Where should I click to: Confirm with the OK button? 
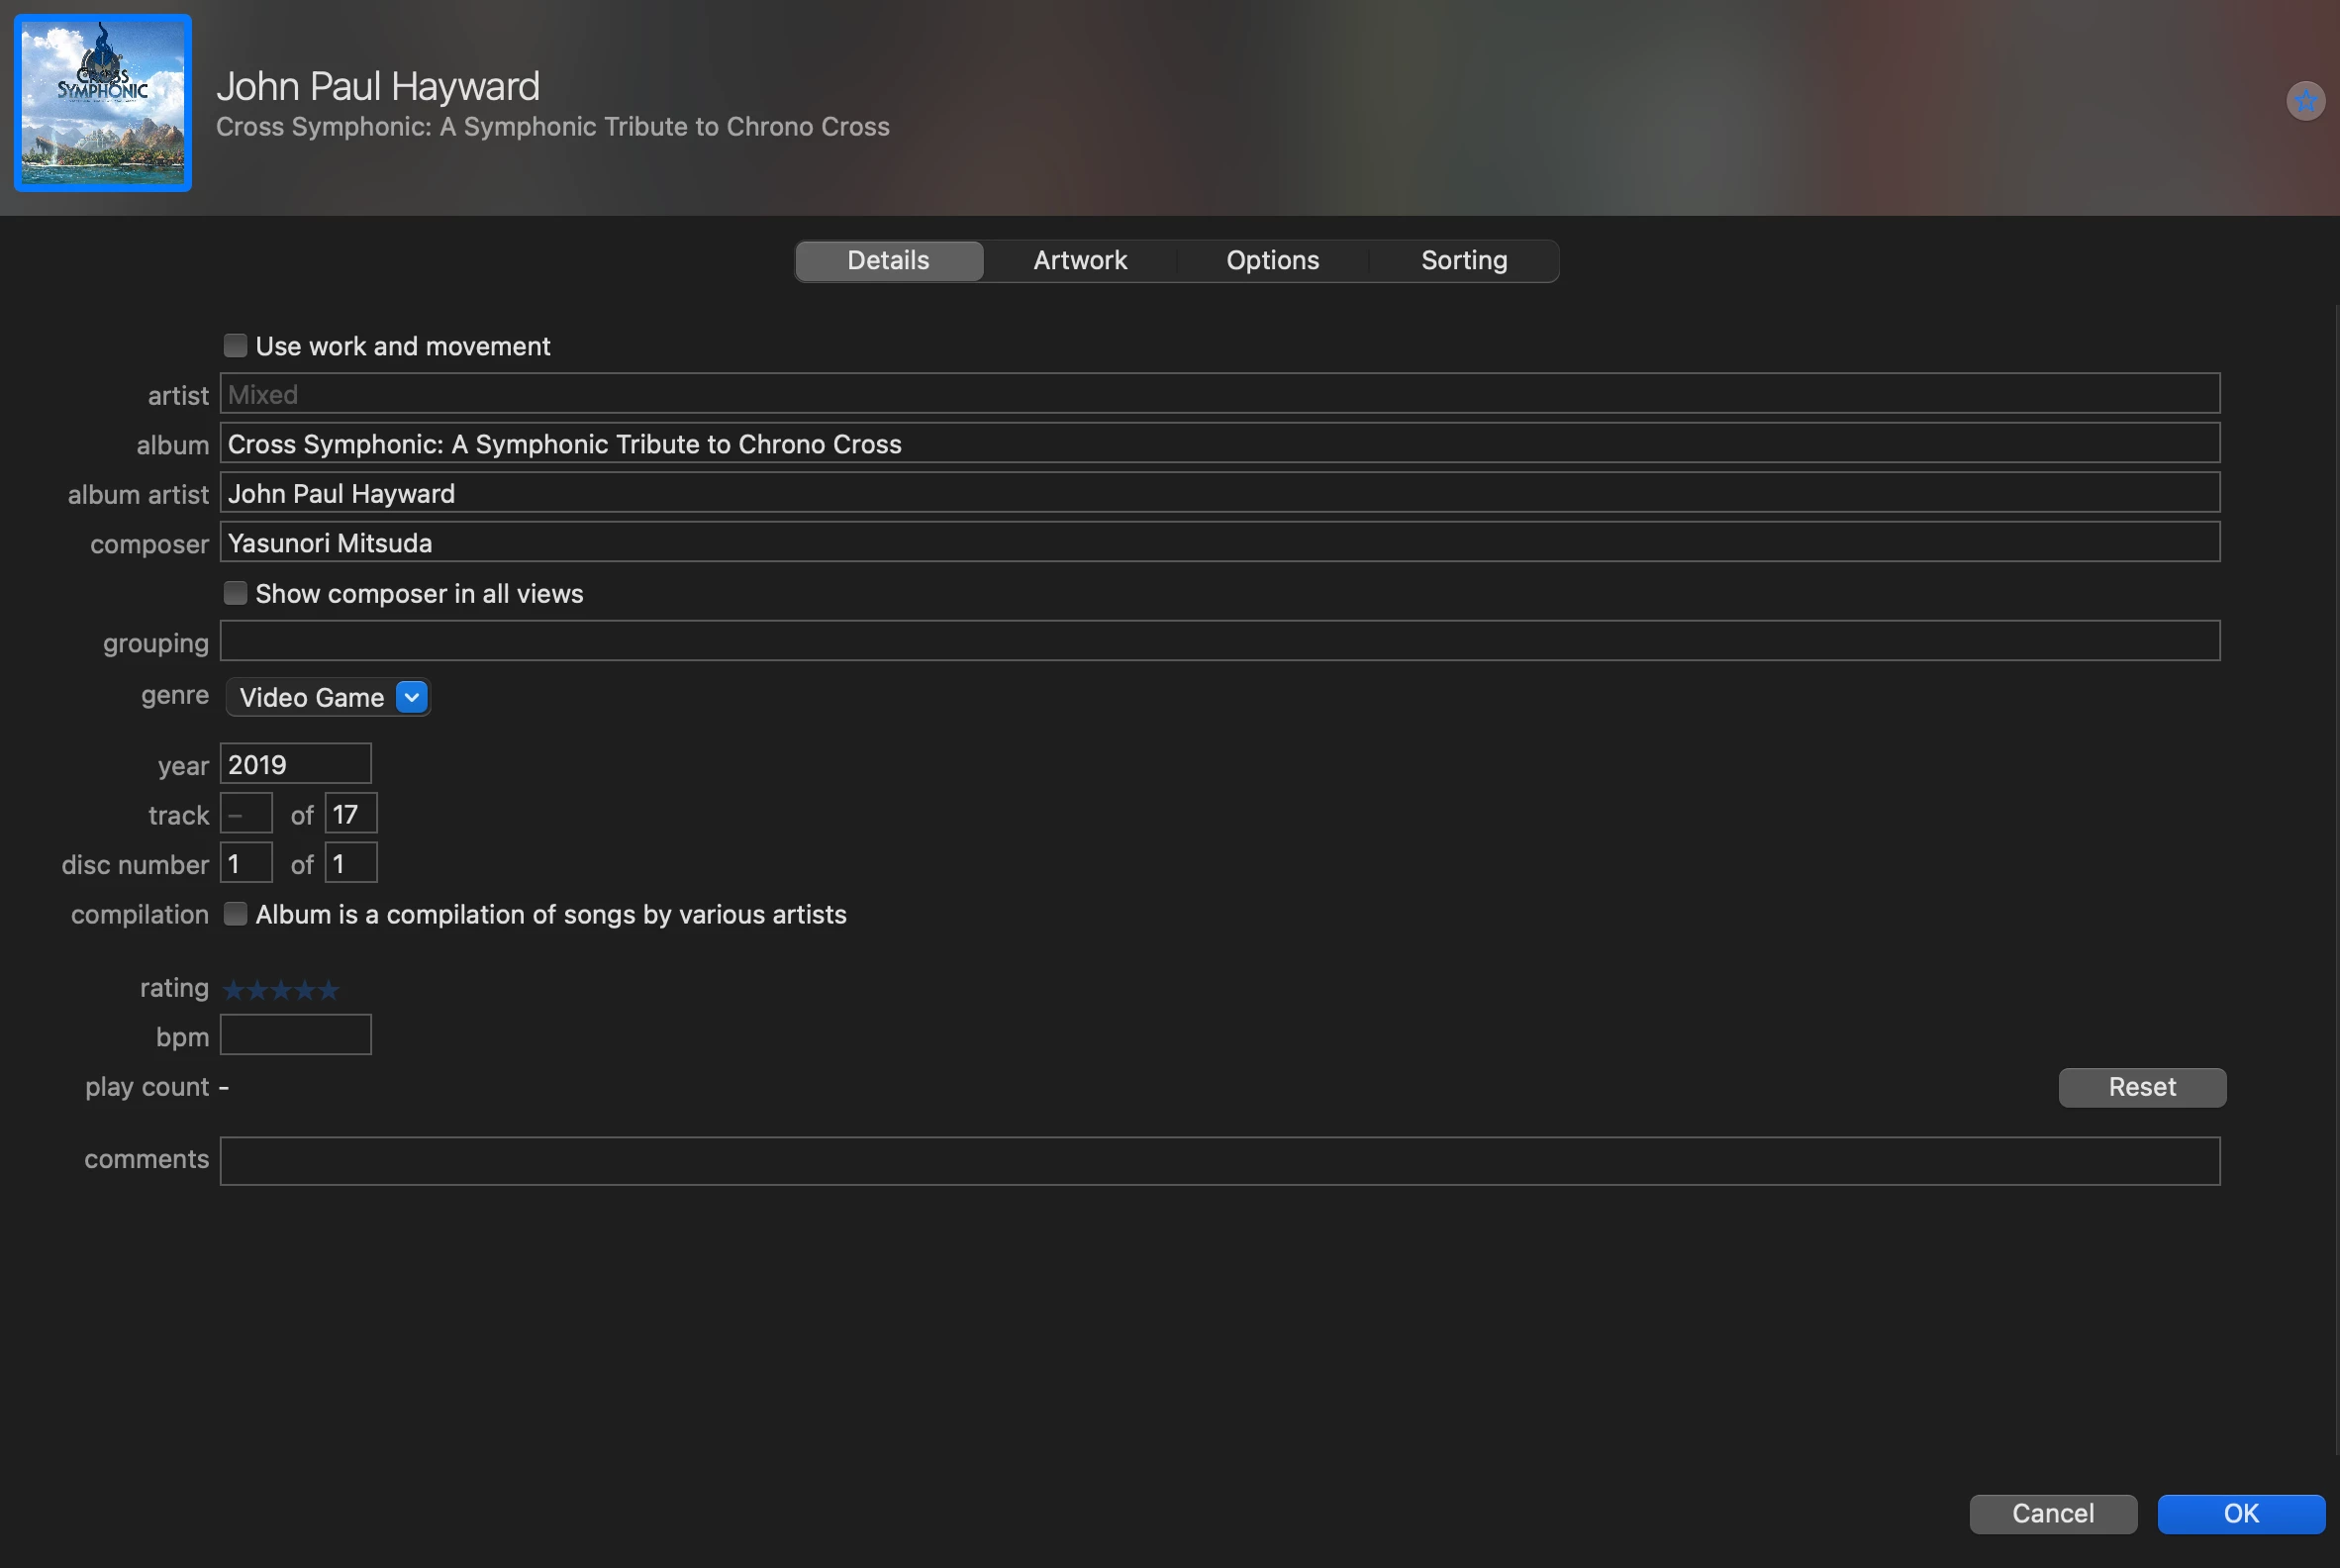coord(2240,1513)
